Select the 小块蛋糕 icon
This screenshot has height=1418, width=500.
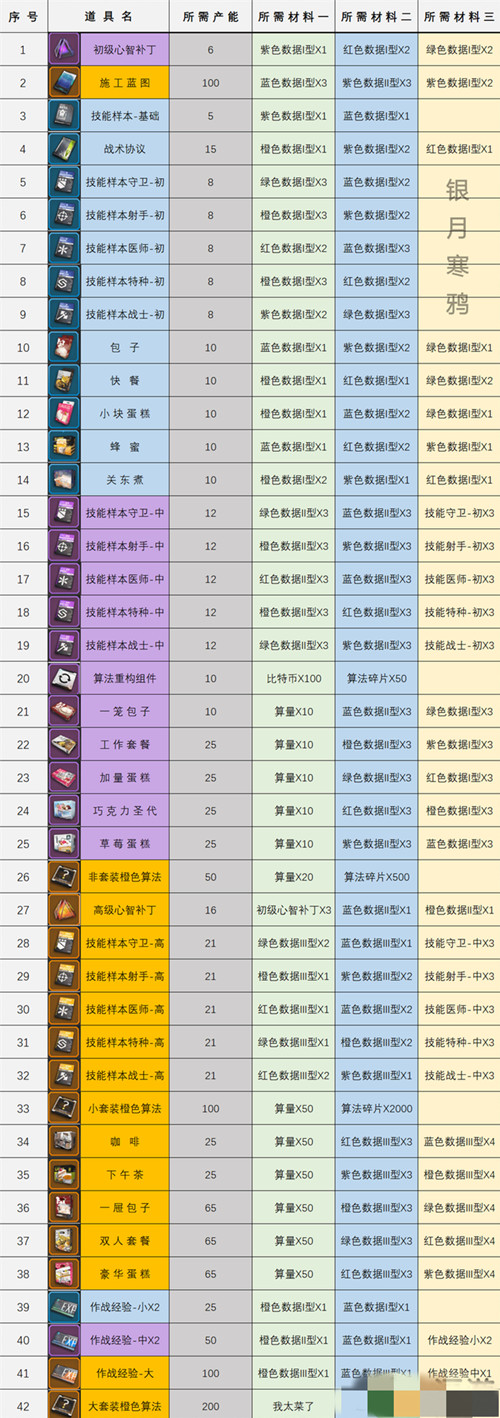(x=63, y=413)
